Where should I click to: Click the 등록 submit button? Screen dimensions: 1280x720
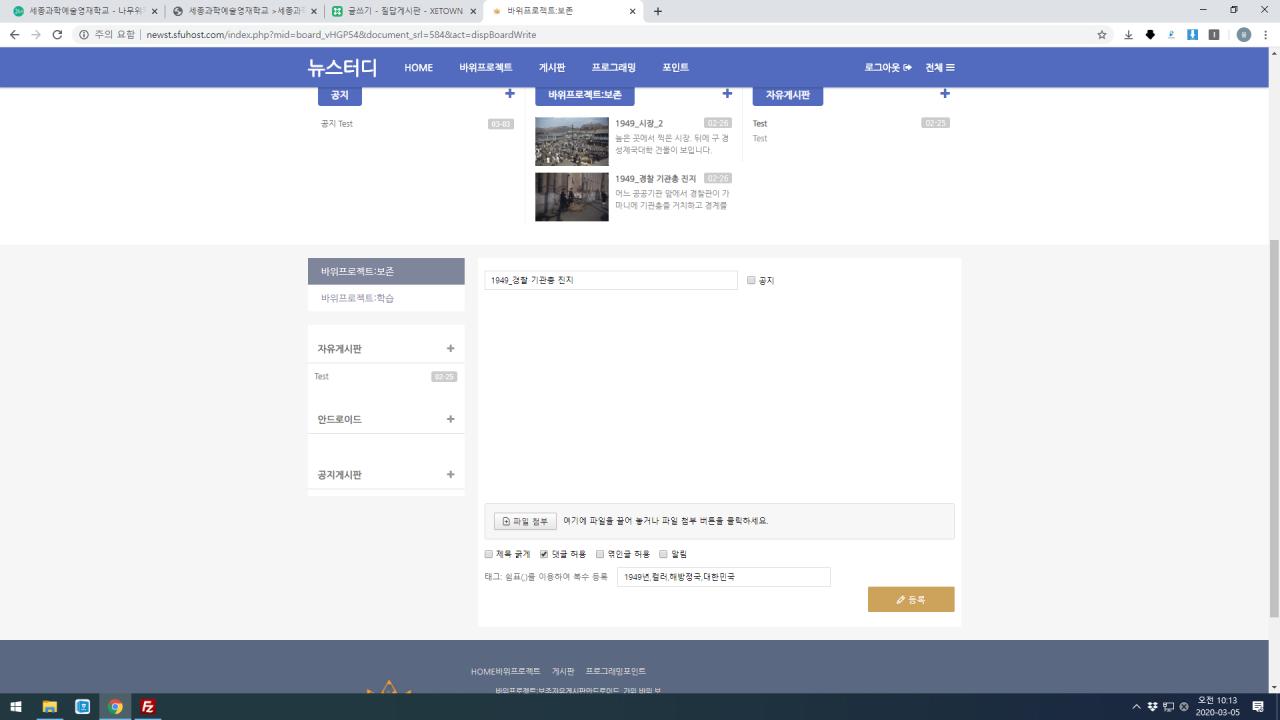pos(911,599)
